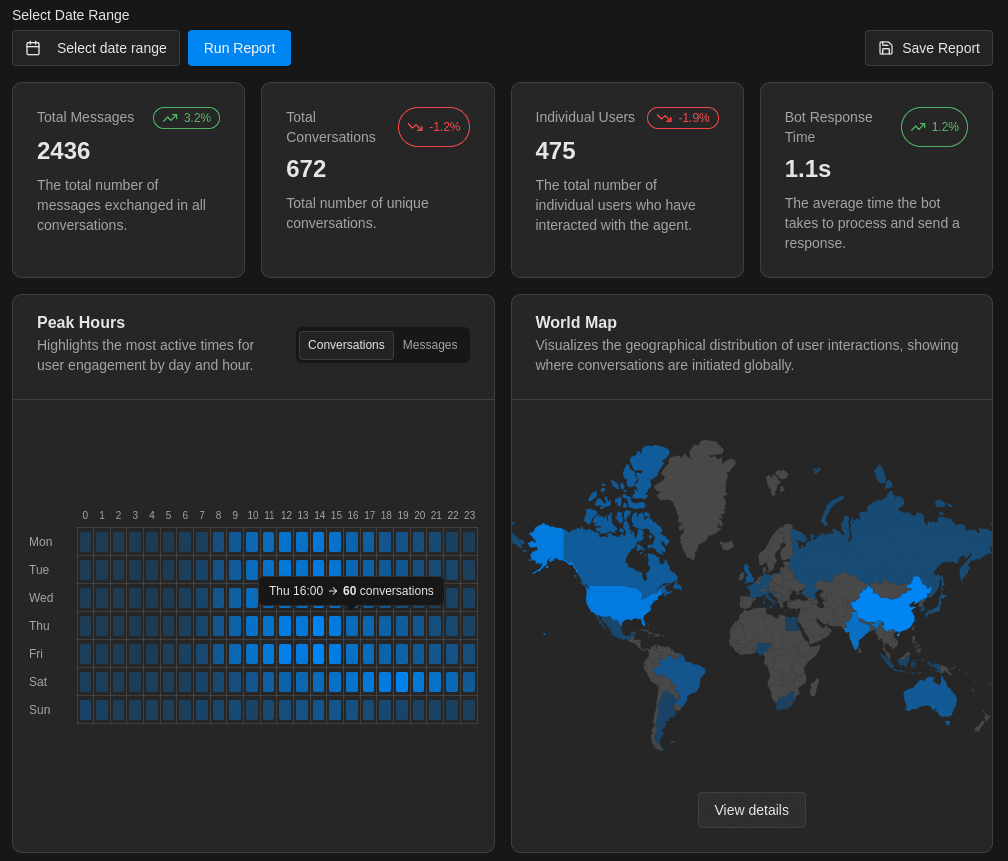Select the Monday 0:00 heatmap cell
This screenshot has height=861, width=1008.
point(85,542)
